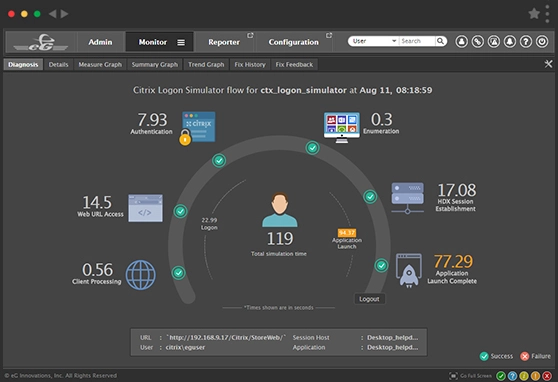This screenshot has height=382, width=558.
Task: Open the user profile icon
Action: coord(462,42)
